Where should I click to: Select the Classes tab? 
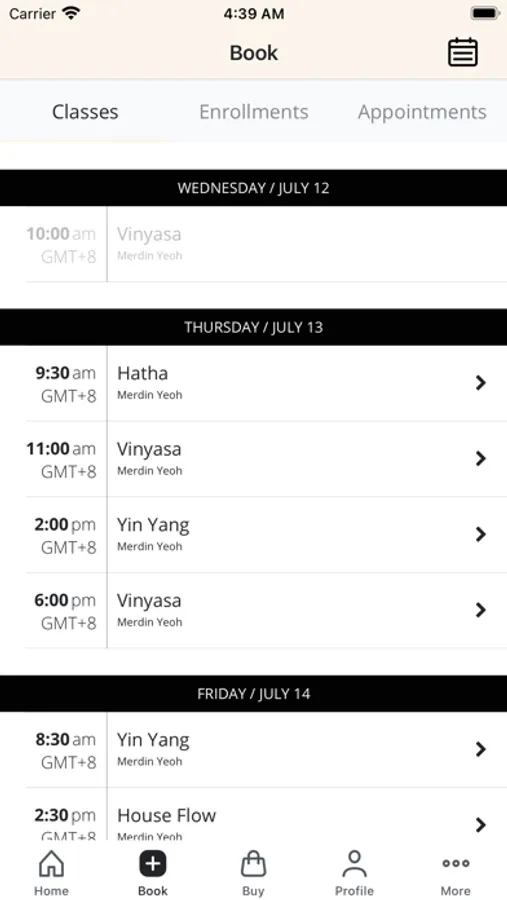pyautogui.click(x=85, y=111)
